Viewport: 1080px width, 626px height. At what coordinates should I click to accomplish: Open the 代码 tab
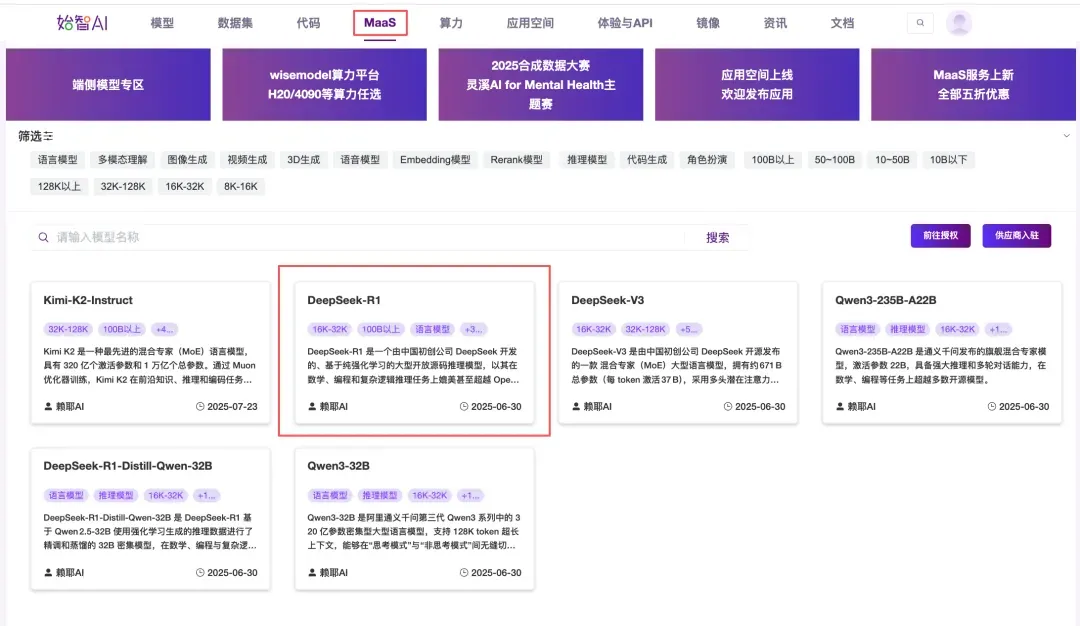(x=308, y=23)
